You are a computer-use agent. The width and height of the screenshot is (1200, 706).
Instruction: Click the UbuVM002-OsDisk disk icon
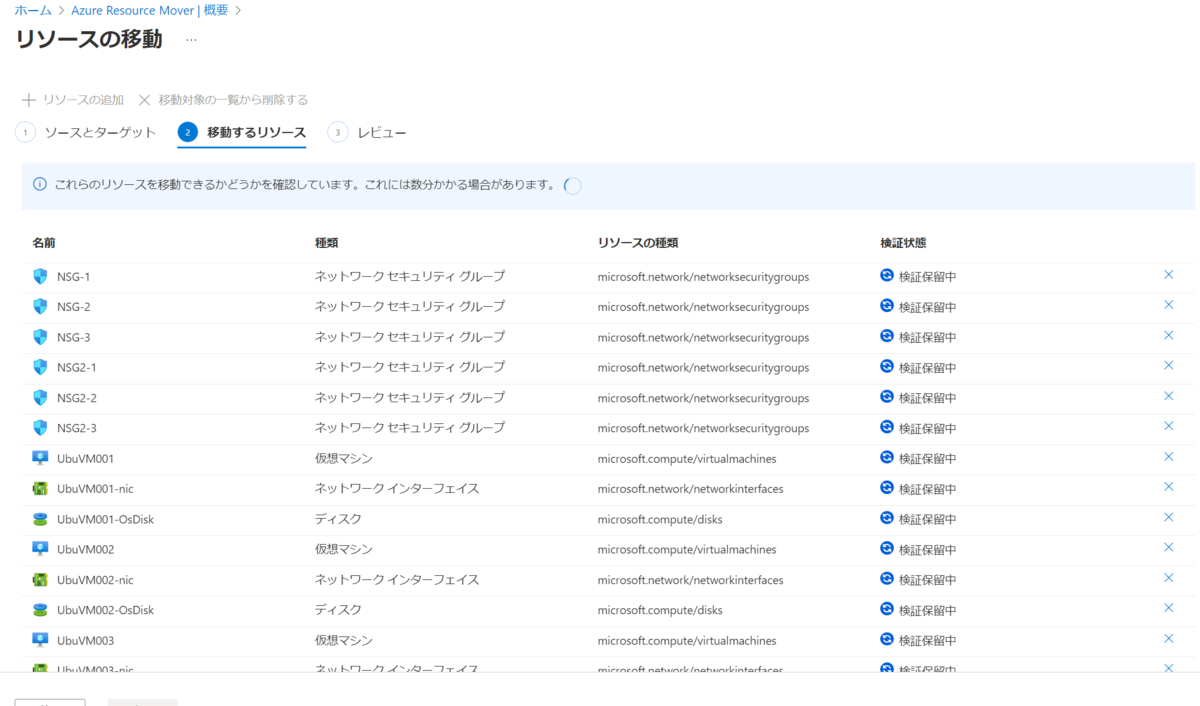(x=40, y=610)
